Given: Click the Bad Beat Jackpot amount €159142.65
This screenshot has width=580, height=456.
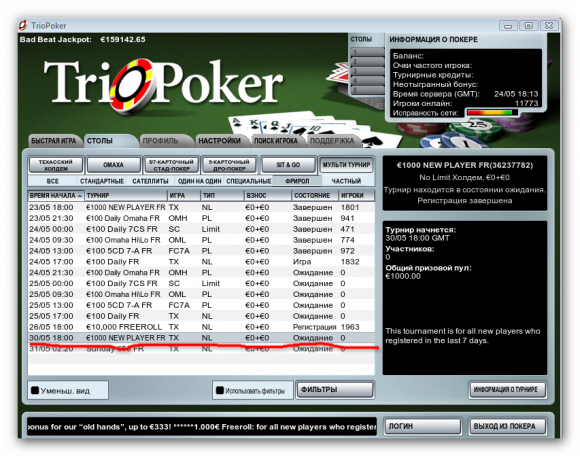Looking at the screenshot, I should [x=122, y=40].
